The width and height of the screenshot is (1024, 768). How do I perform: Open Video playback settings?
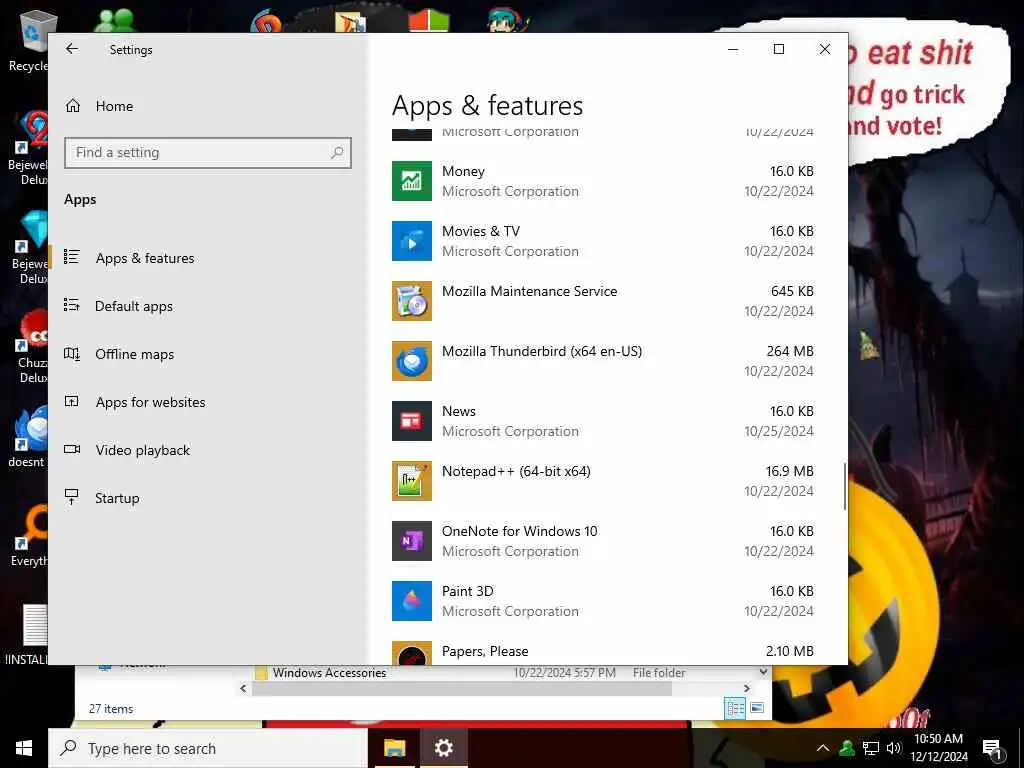(x=142, y=450)
